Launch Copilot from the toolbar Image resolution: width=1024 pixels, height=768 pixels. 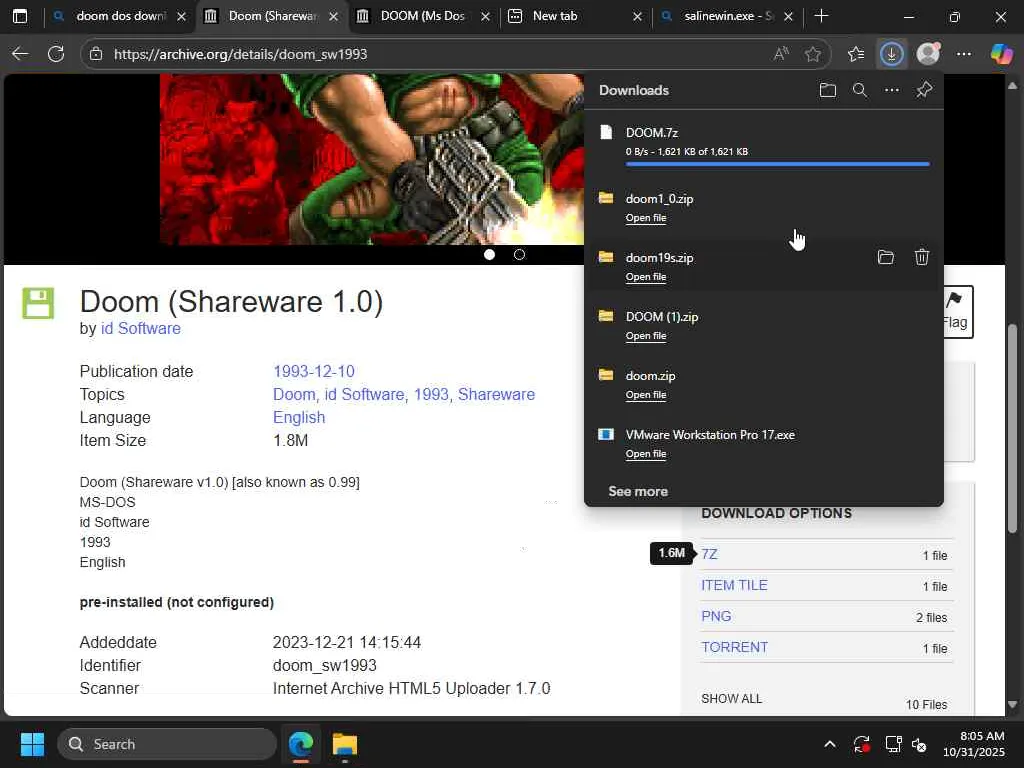pos(1001,54)
